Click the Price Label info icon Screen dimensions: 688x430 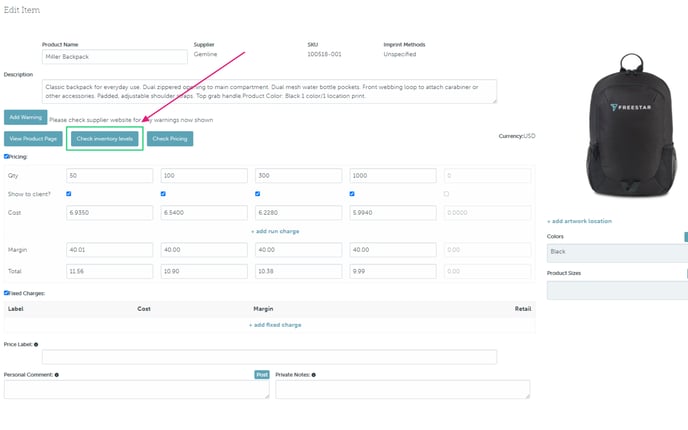37,344
